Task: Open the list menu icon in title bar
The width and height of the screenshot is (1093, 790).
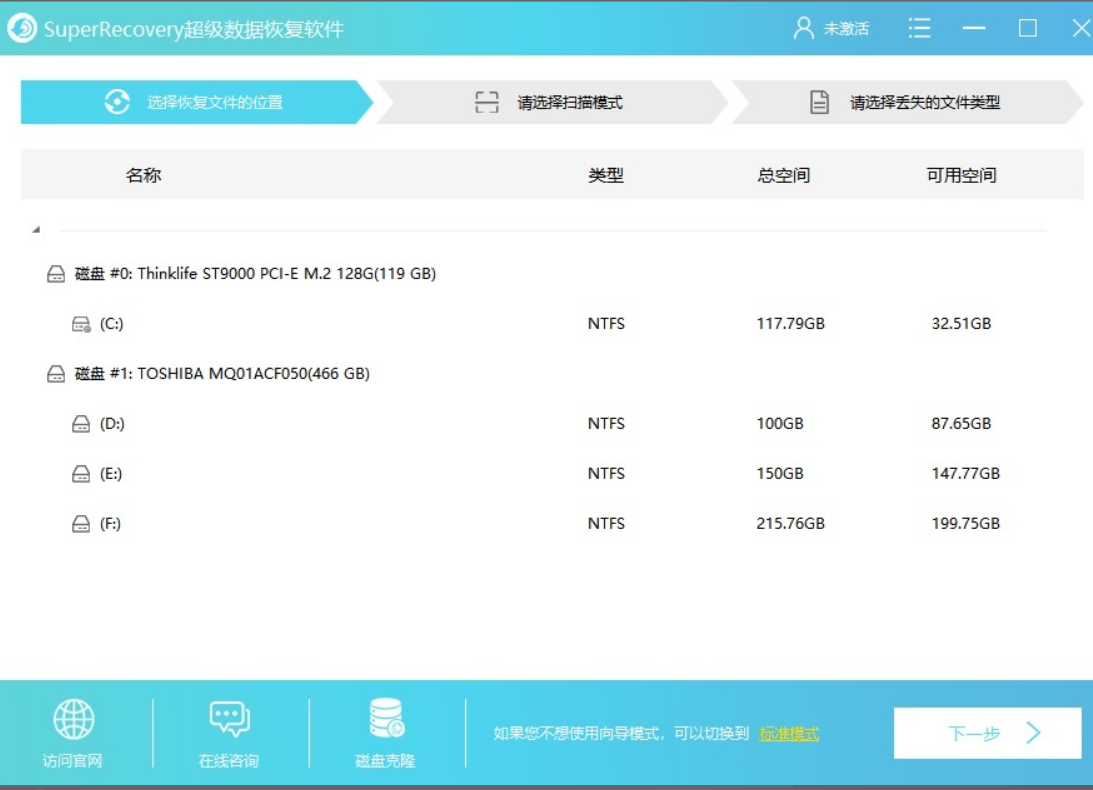Action: 919,28
